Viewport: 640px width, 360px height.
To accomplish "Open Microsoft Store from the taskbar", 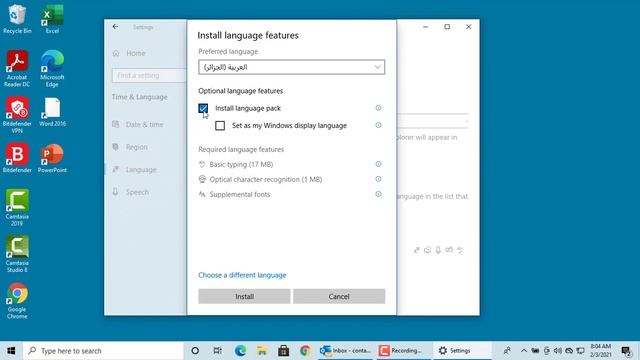I will [283, 351].
